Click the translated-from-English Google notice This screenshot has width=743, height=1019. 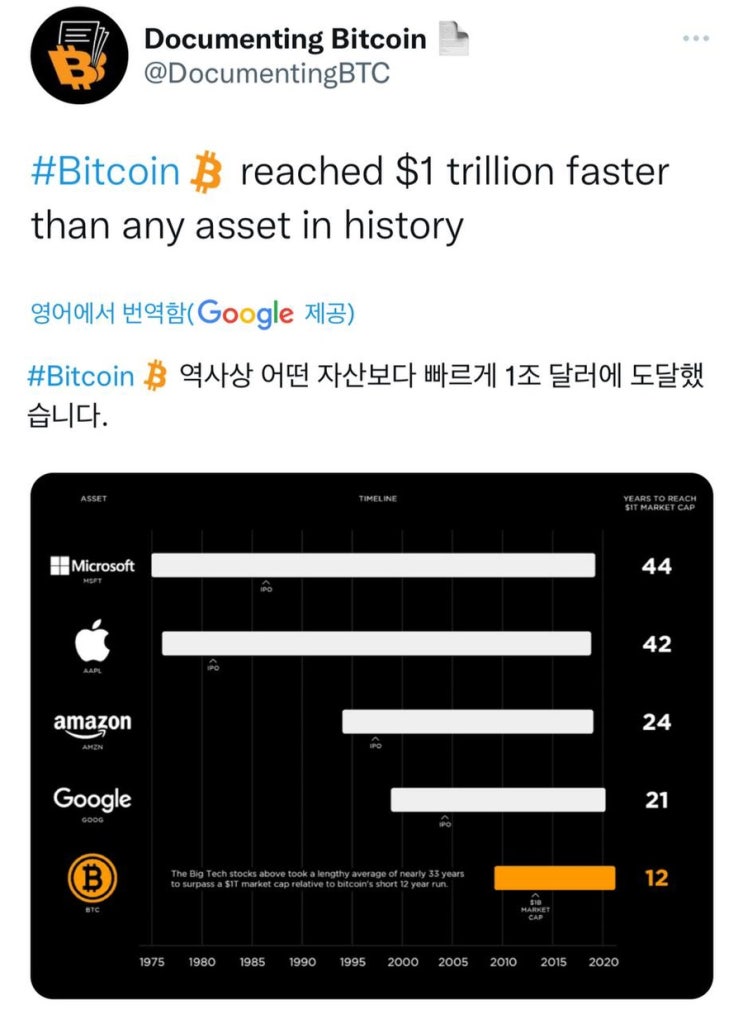192,314
